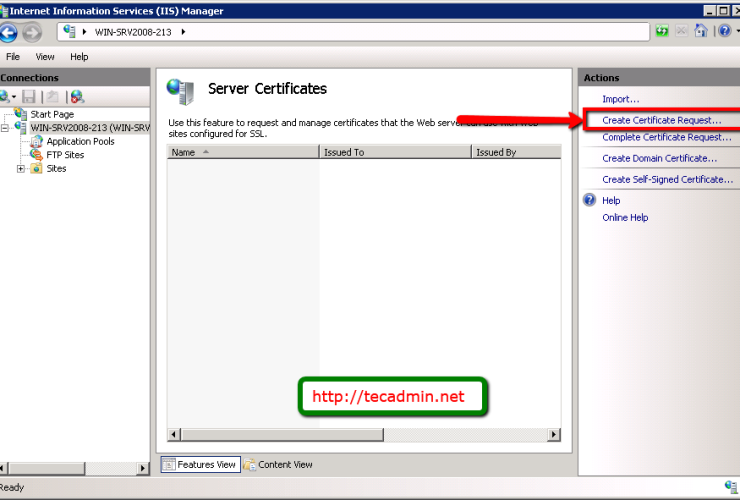Expand the Sites tree node
This screenshot has height=500, width=740.
pyautogui.click(x=21, y=169)
